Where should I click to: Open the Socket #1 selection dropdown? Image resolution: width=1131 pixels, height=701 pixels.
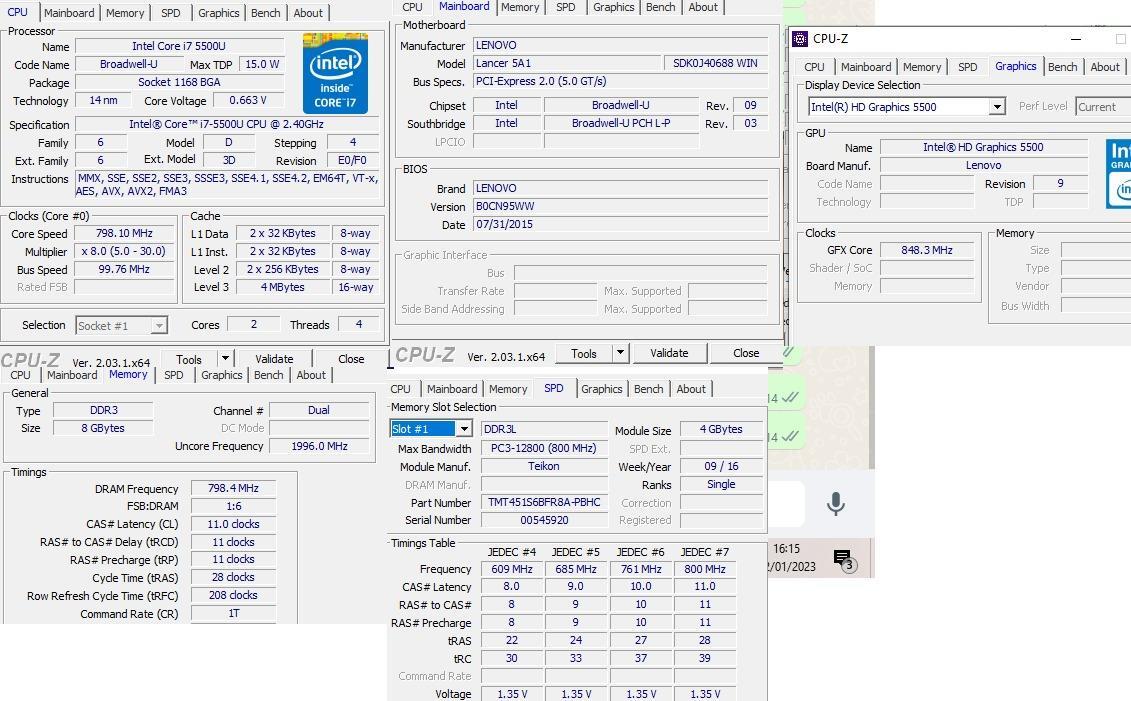(121, 325)
